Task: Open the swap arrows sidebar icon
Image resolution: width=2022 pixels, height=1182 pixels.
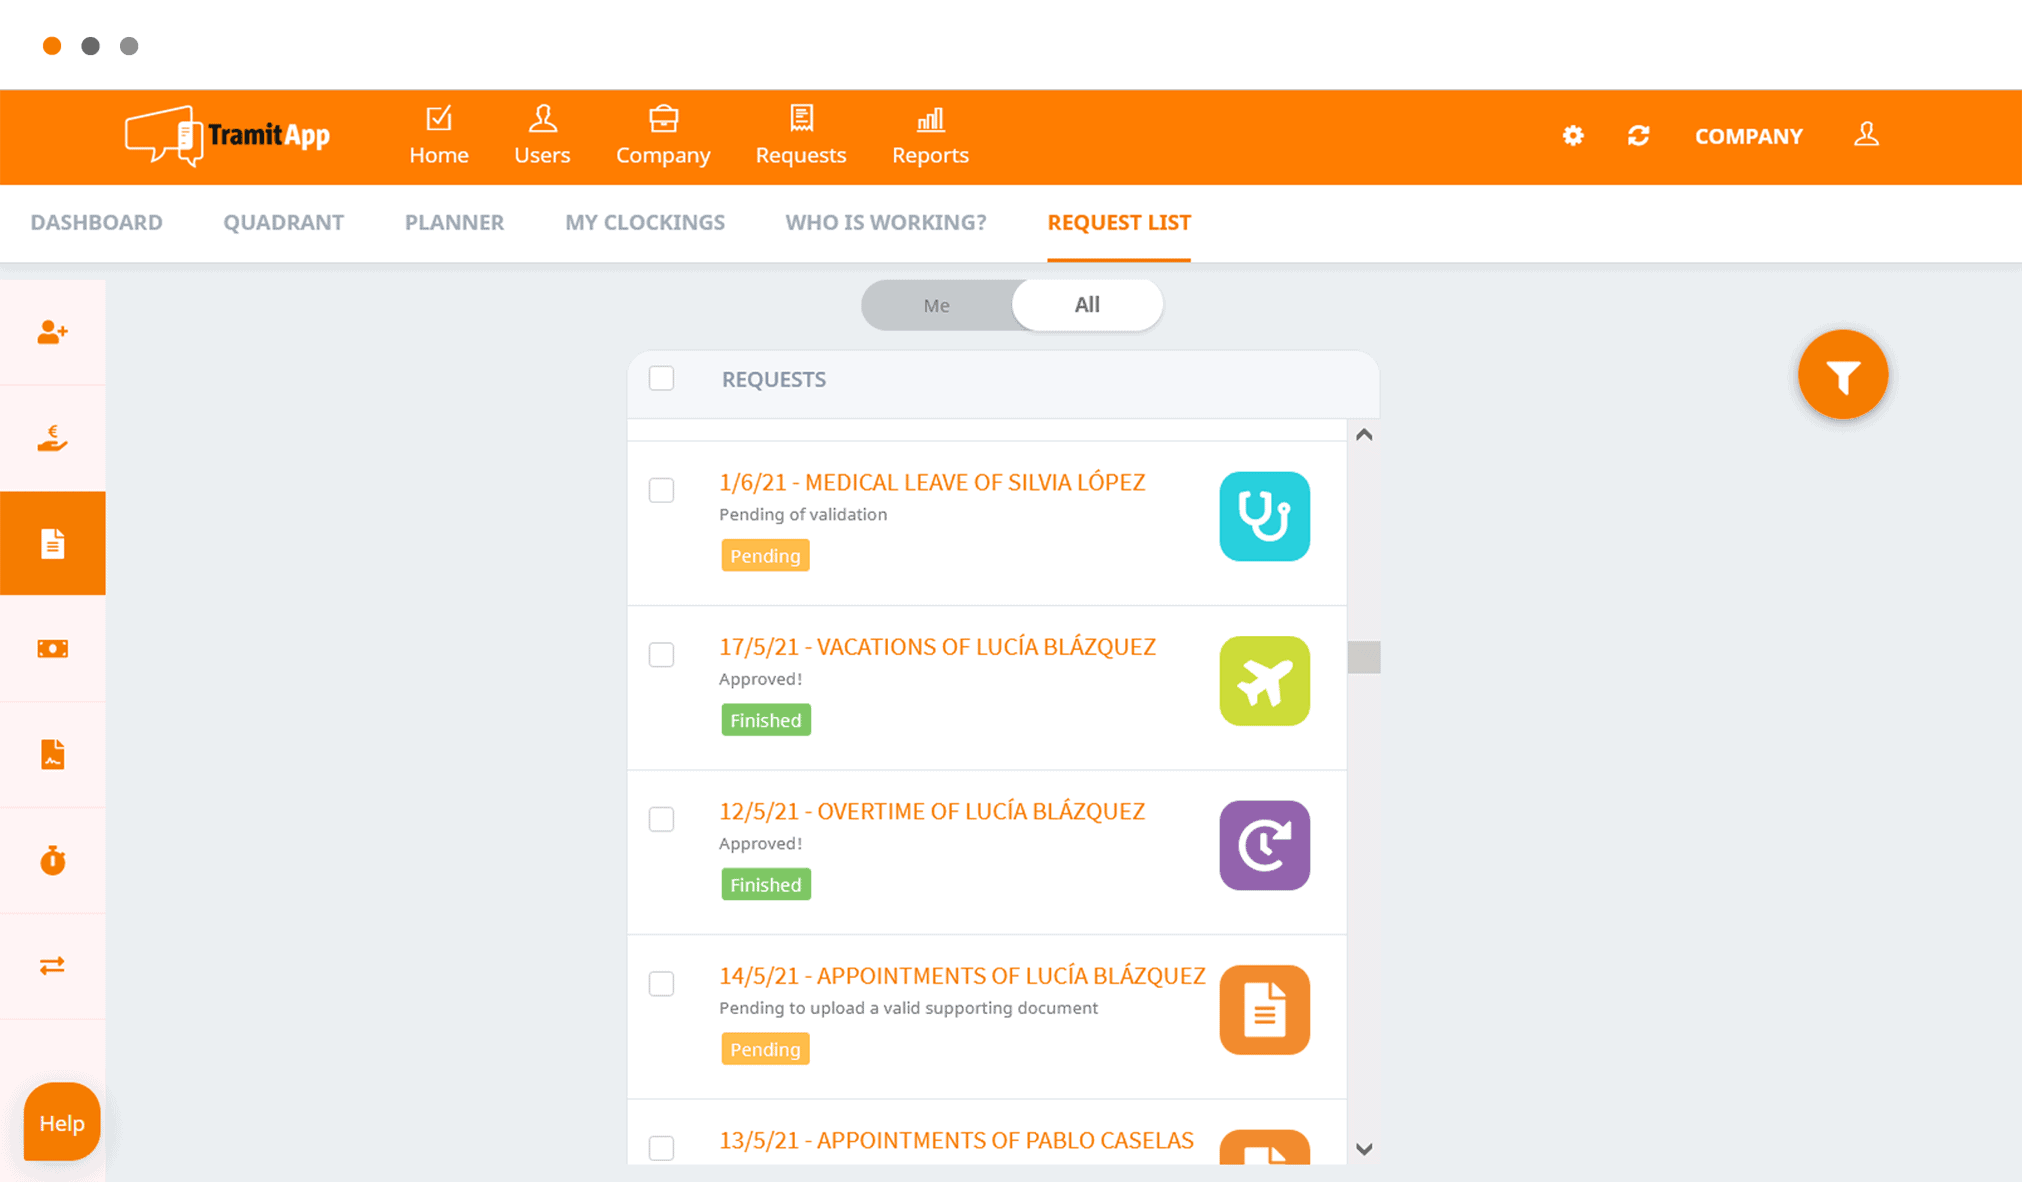Action: [53, 966]
